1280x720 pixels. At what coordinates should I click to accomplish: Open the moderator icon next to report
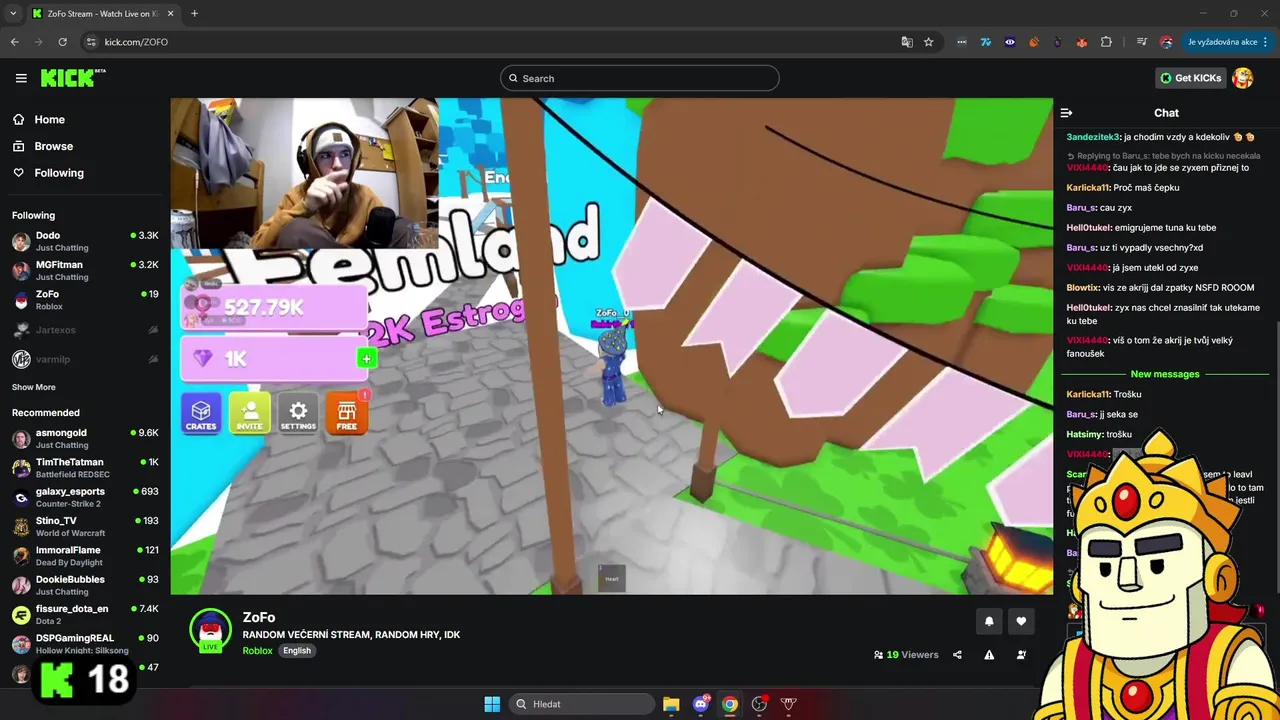pyautogui.click(x=1021, y=655)
